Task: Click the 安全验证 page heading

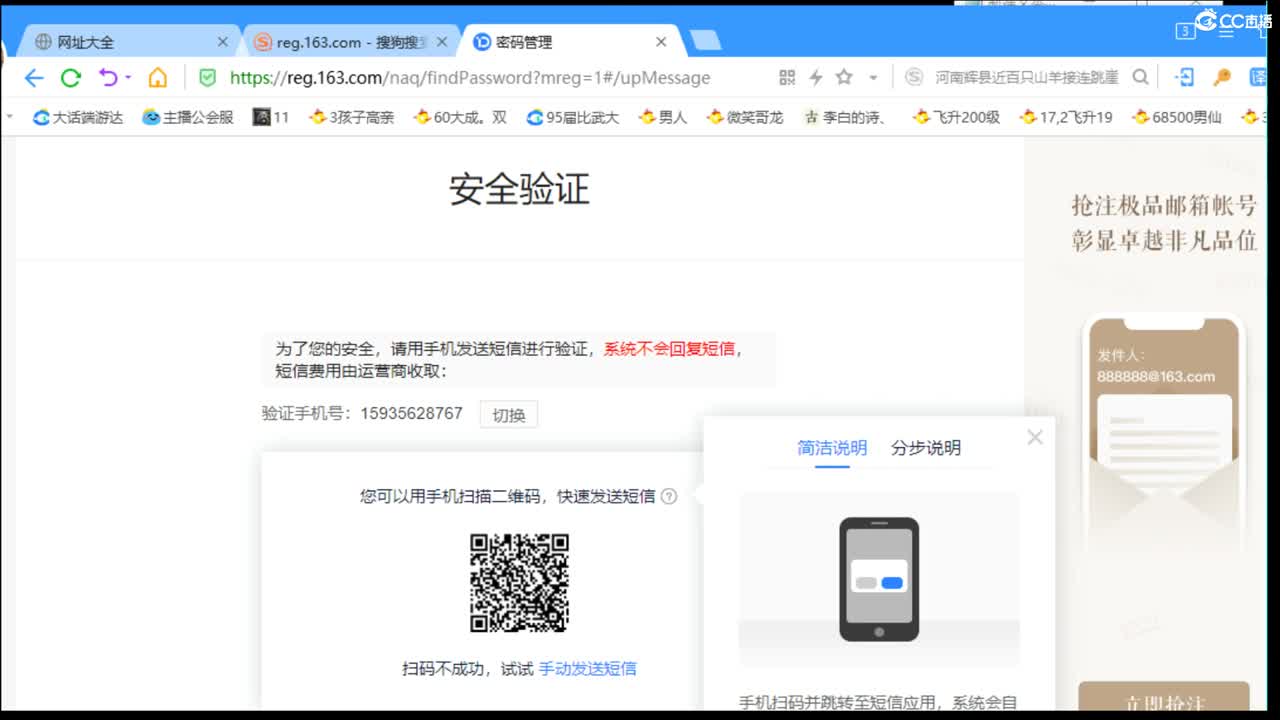Action: [519, 189]
